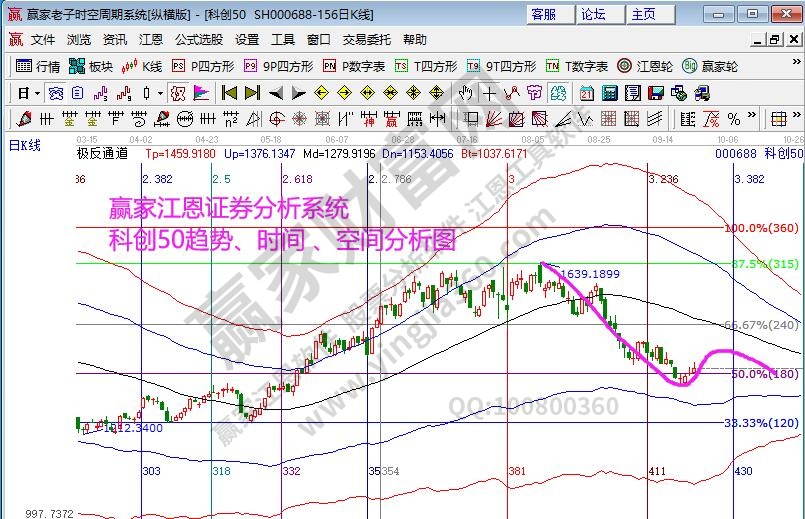Click the percent sign tool icon
The height and width of the screenshot is (519, 805).
(x=733, y=119)
